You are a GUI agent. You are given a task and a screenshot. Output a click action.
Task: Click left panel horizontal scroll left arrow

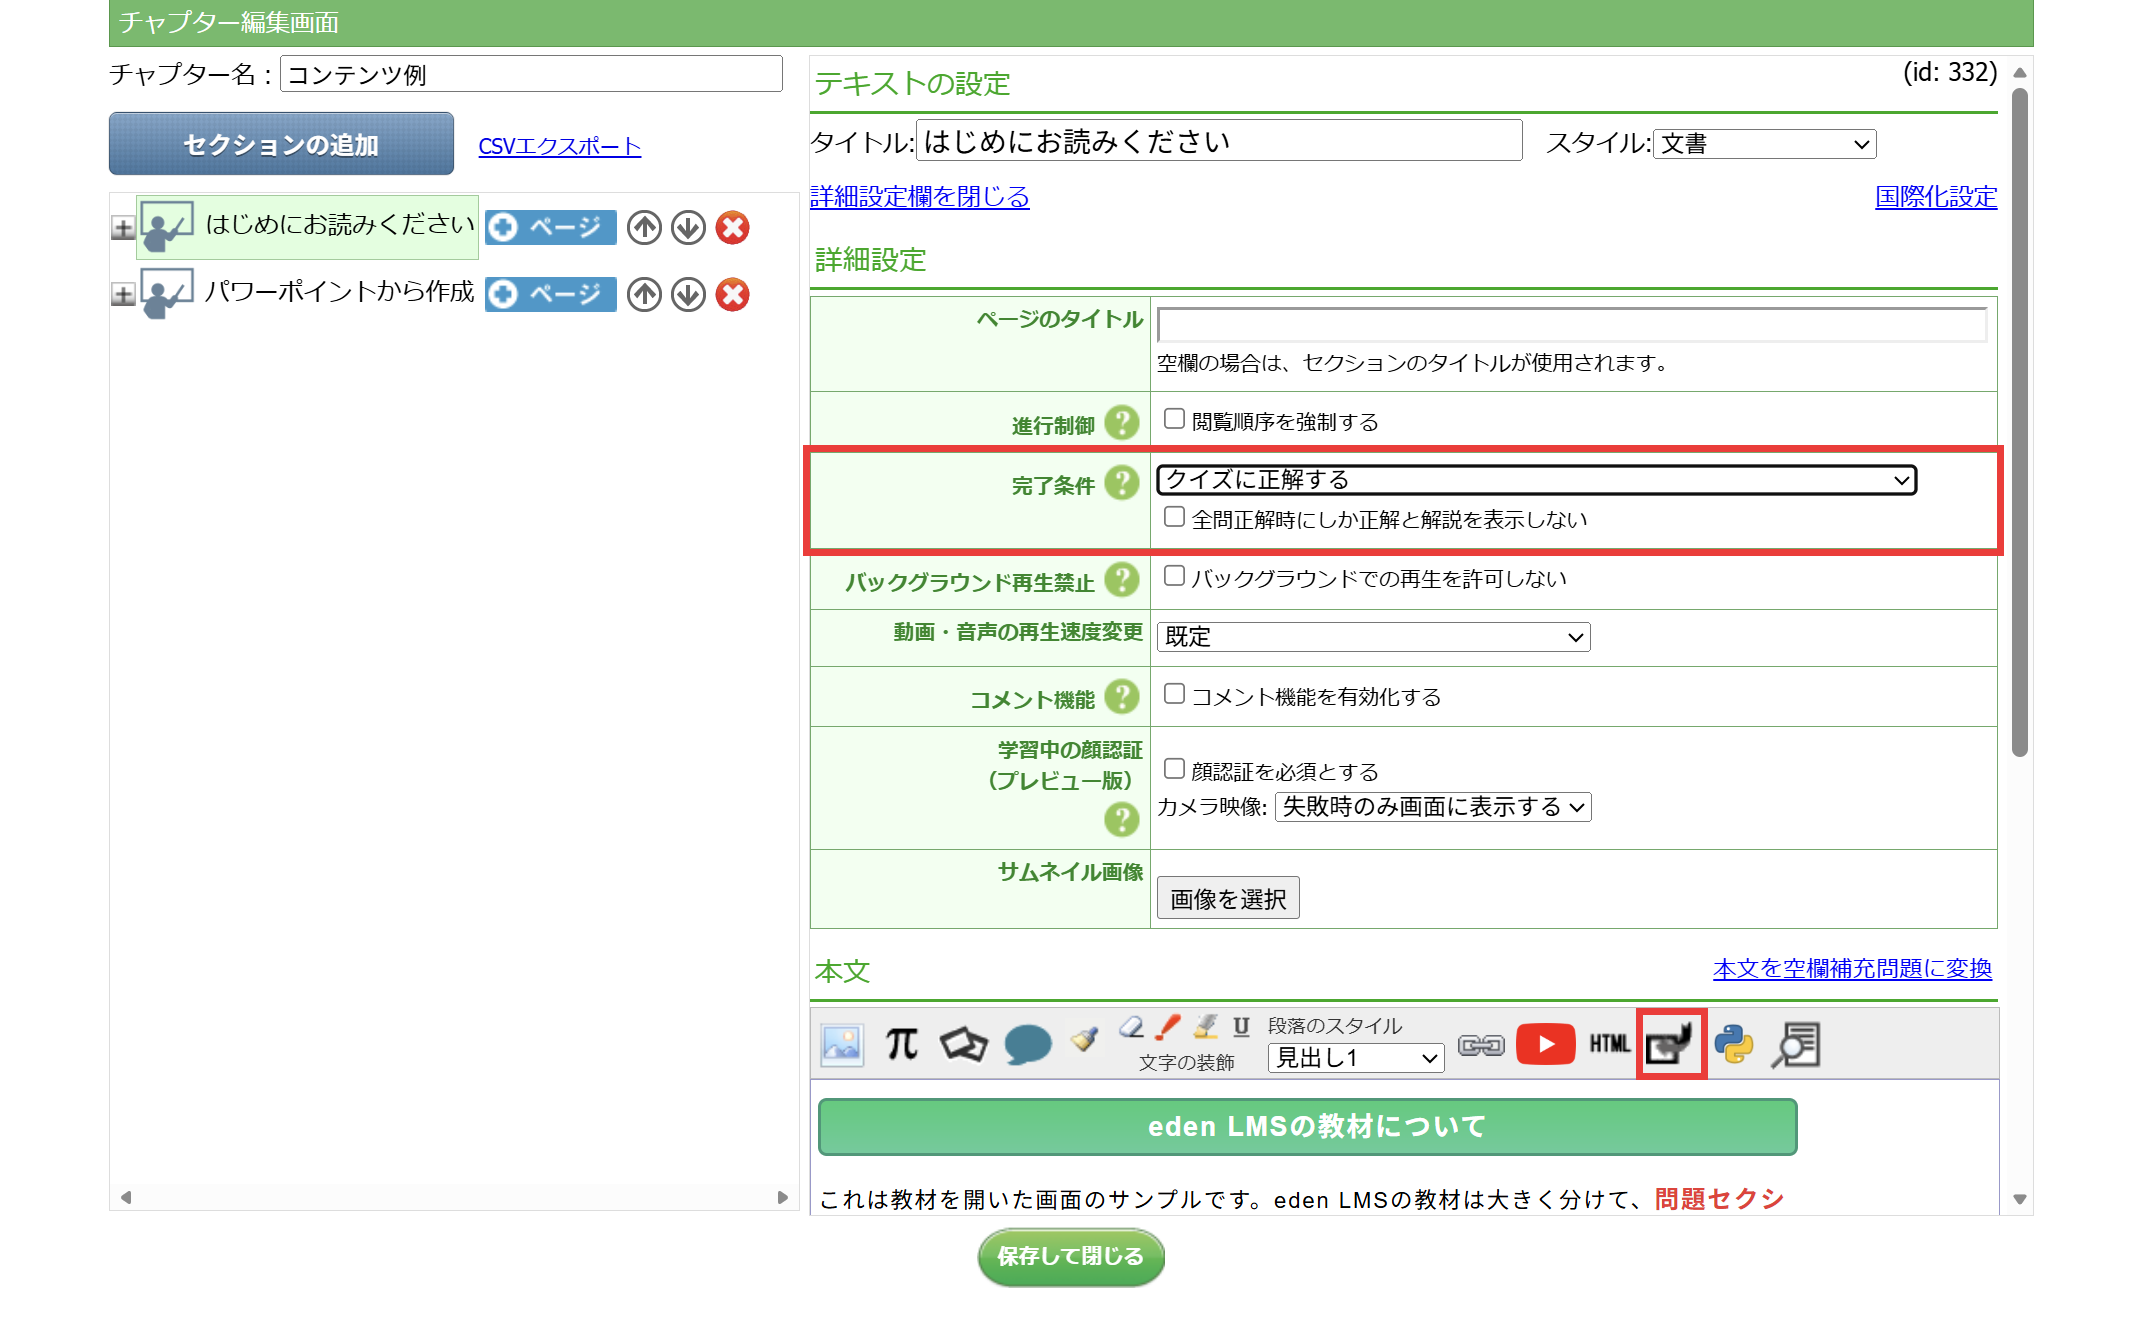point(126,1197)
